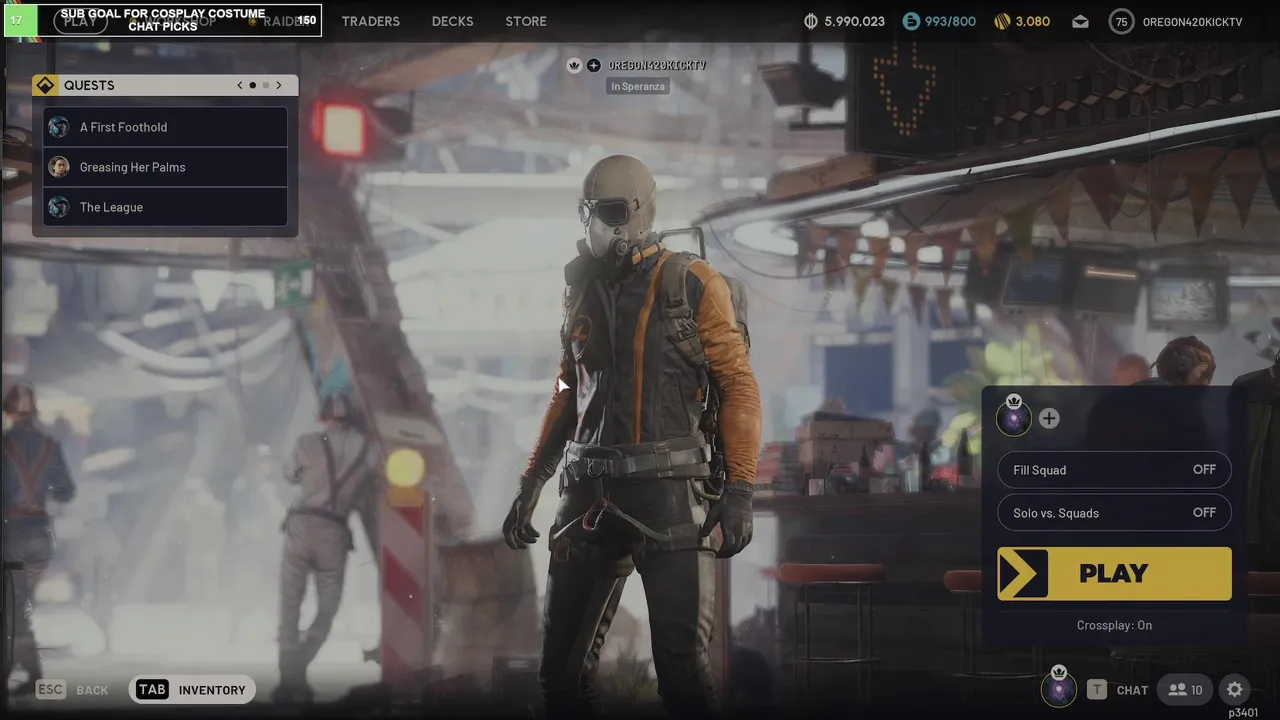1280x720 pixels.
Task: Click the OREGON420KICKTV nameplate above the character
Action: pos(657,65)
